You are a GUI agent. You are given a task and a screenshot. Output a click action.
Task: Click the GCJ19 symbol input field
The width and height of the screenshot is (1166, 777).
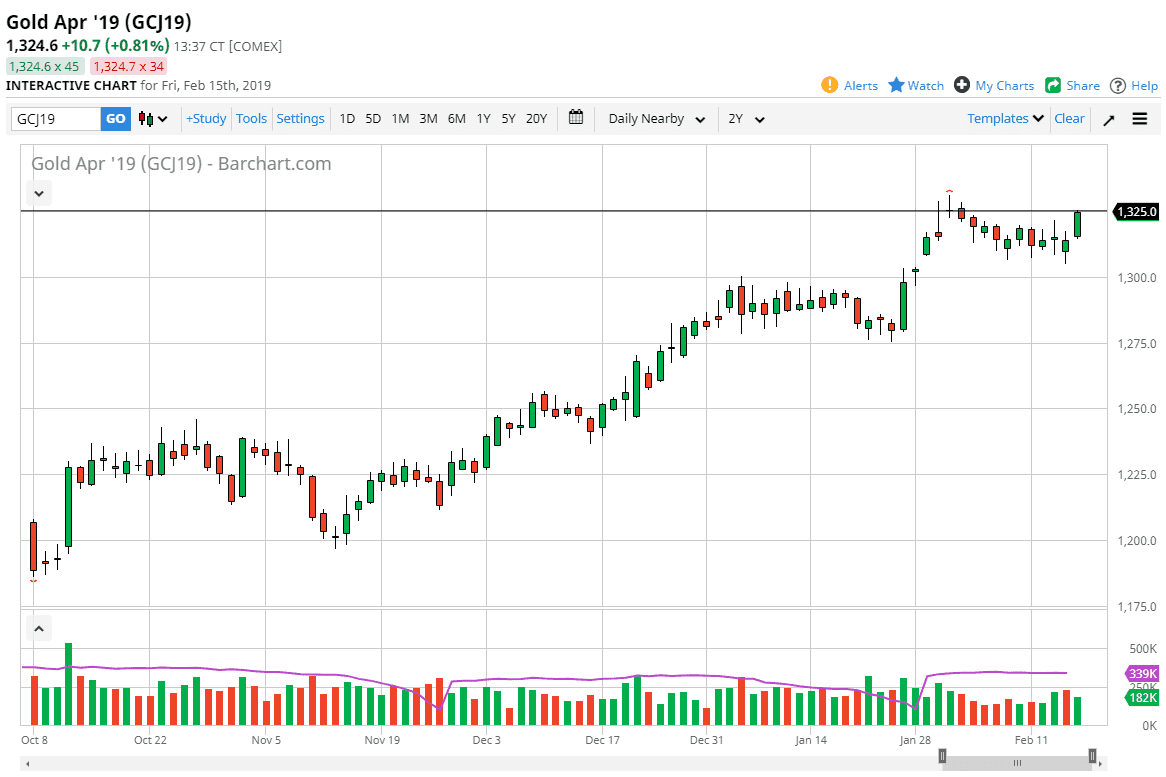[x=56, y=119]
